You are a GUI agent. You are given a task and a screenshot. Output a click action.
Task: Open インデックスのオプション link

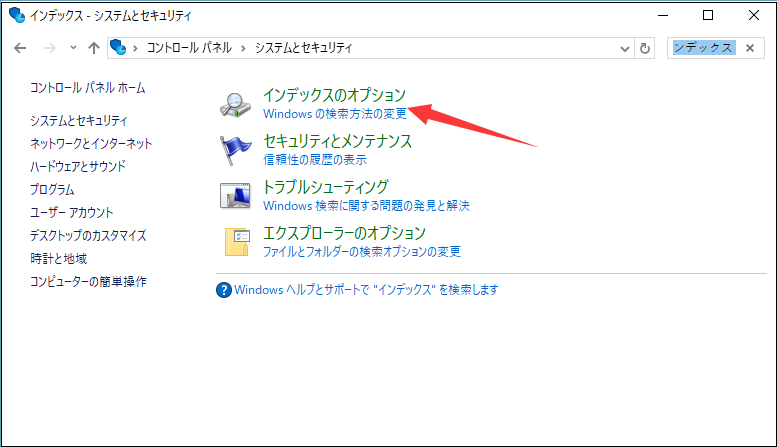(x=334, y=95)
